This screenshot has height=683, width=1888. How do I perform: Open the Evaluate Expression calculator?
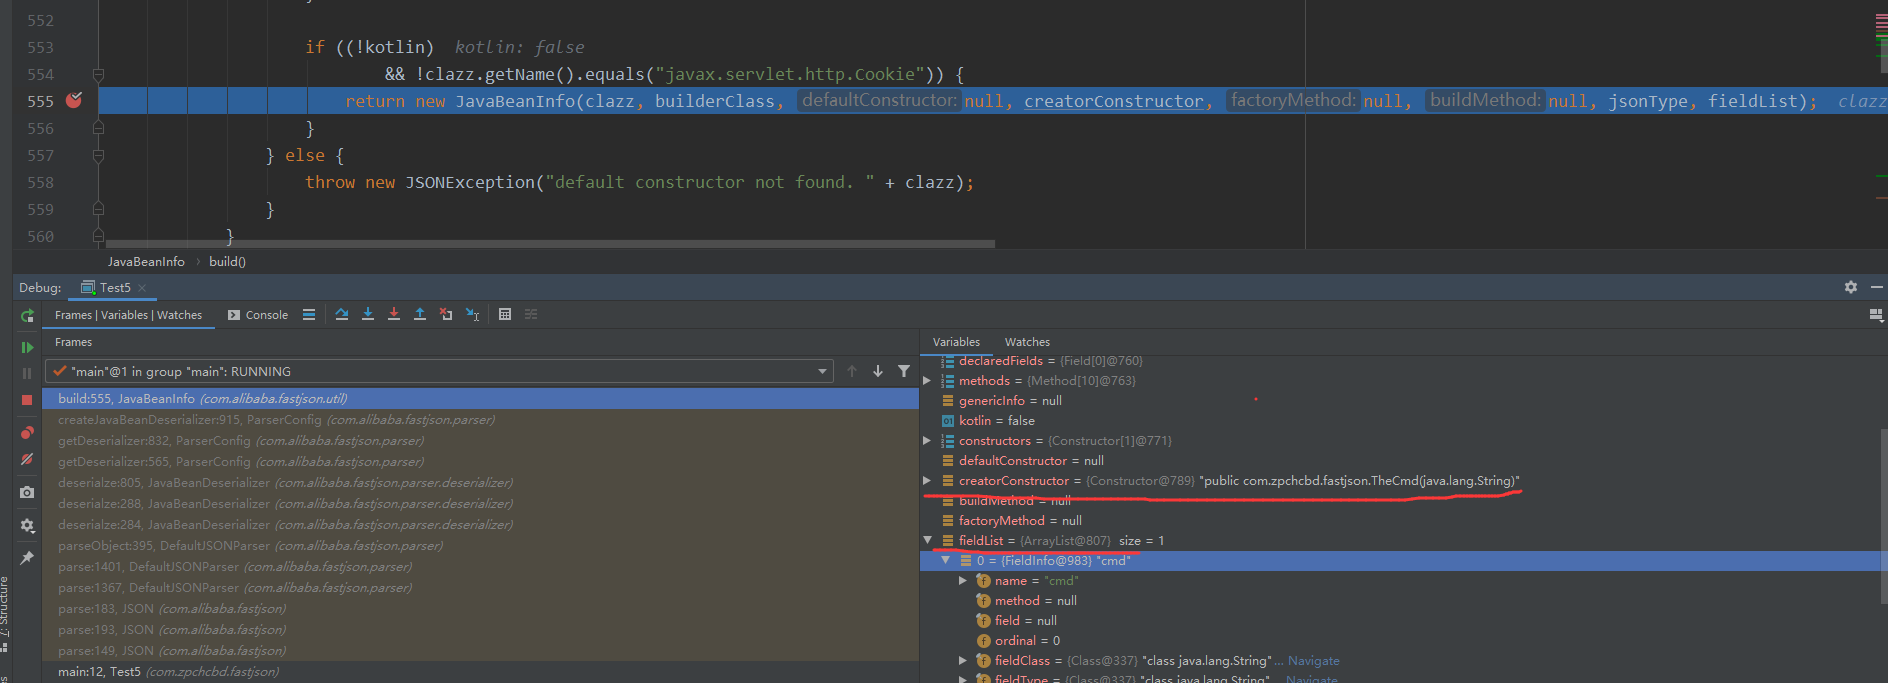[505, 314]
